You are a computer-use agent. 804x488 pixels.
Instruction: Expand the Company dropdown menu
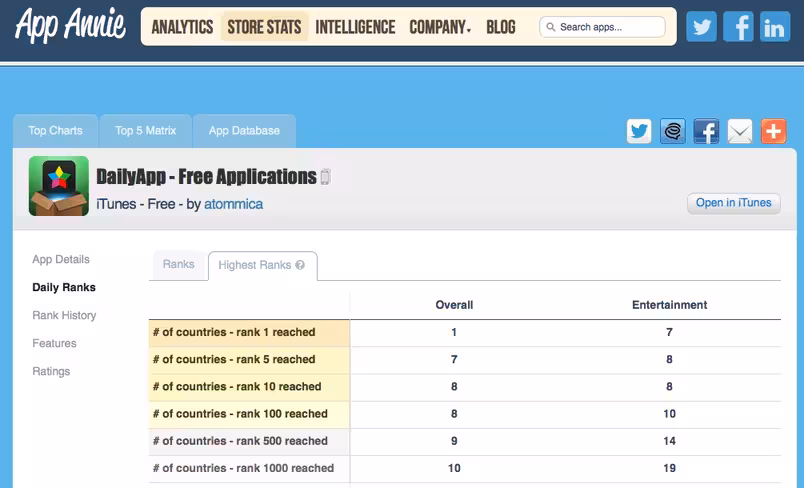tap(440, 27)
